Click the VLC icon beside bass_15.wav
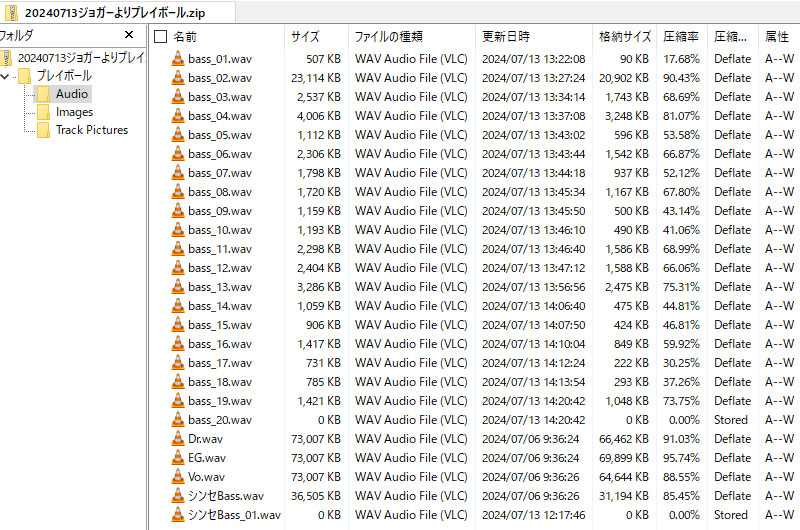The image size is (800, 530). click(x=178, y=325)
